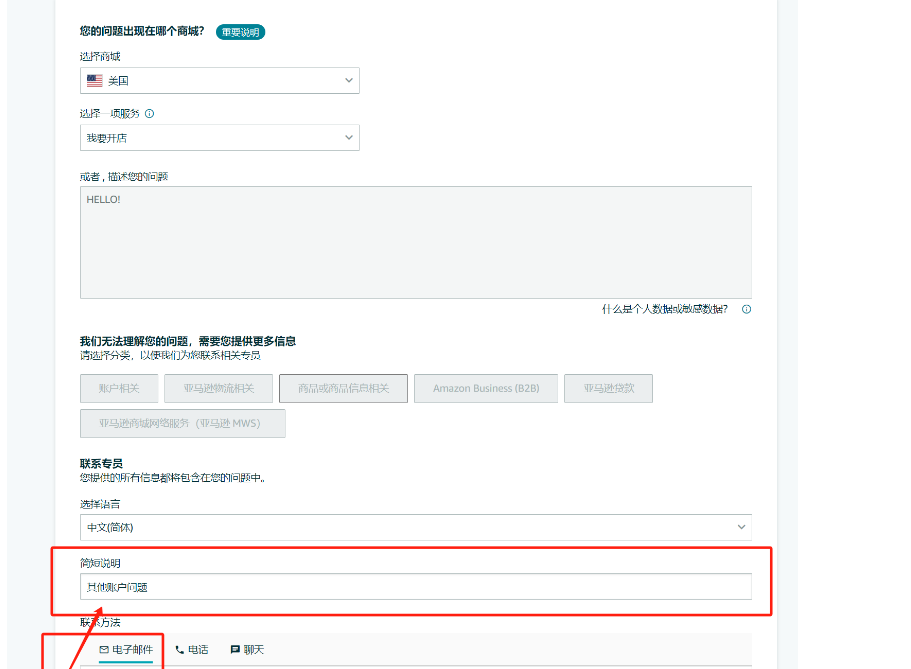This screenshot has width=911, height=669.
Task: Click the 重要说明 teal badge
Action: pos(240,32)
